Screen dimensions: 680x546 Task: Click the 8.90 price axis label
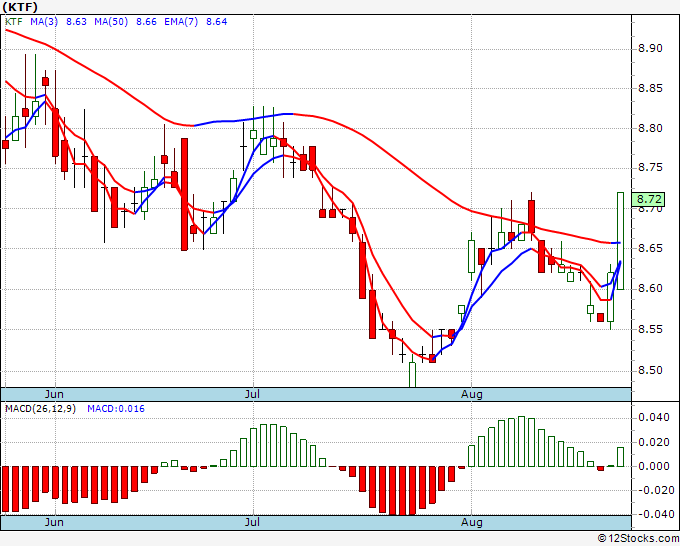pos(650,48)
